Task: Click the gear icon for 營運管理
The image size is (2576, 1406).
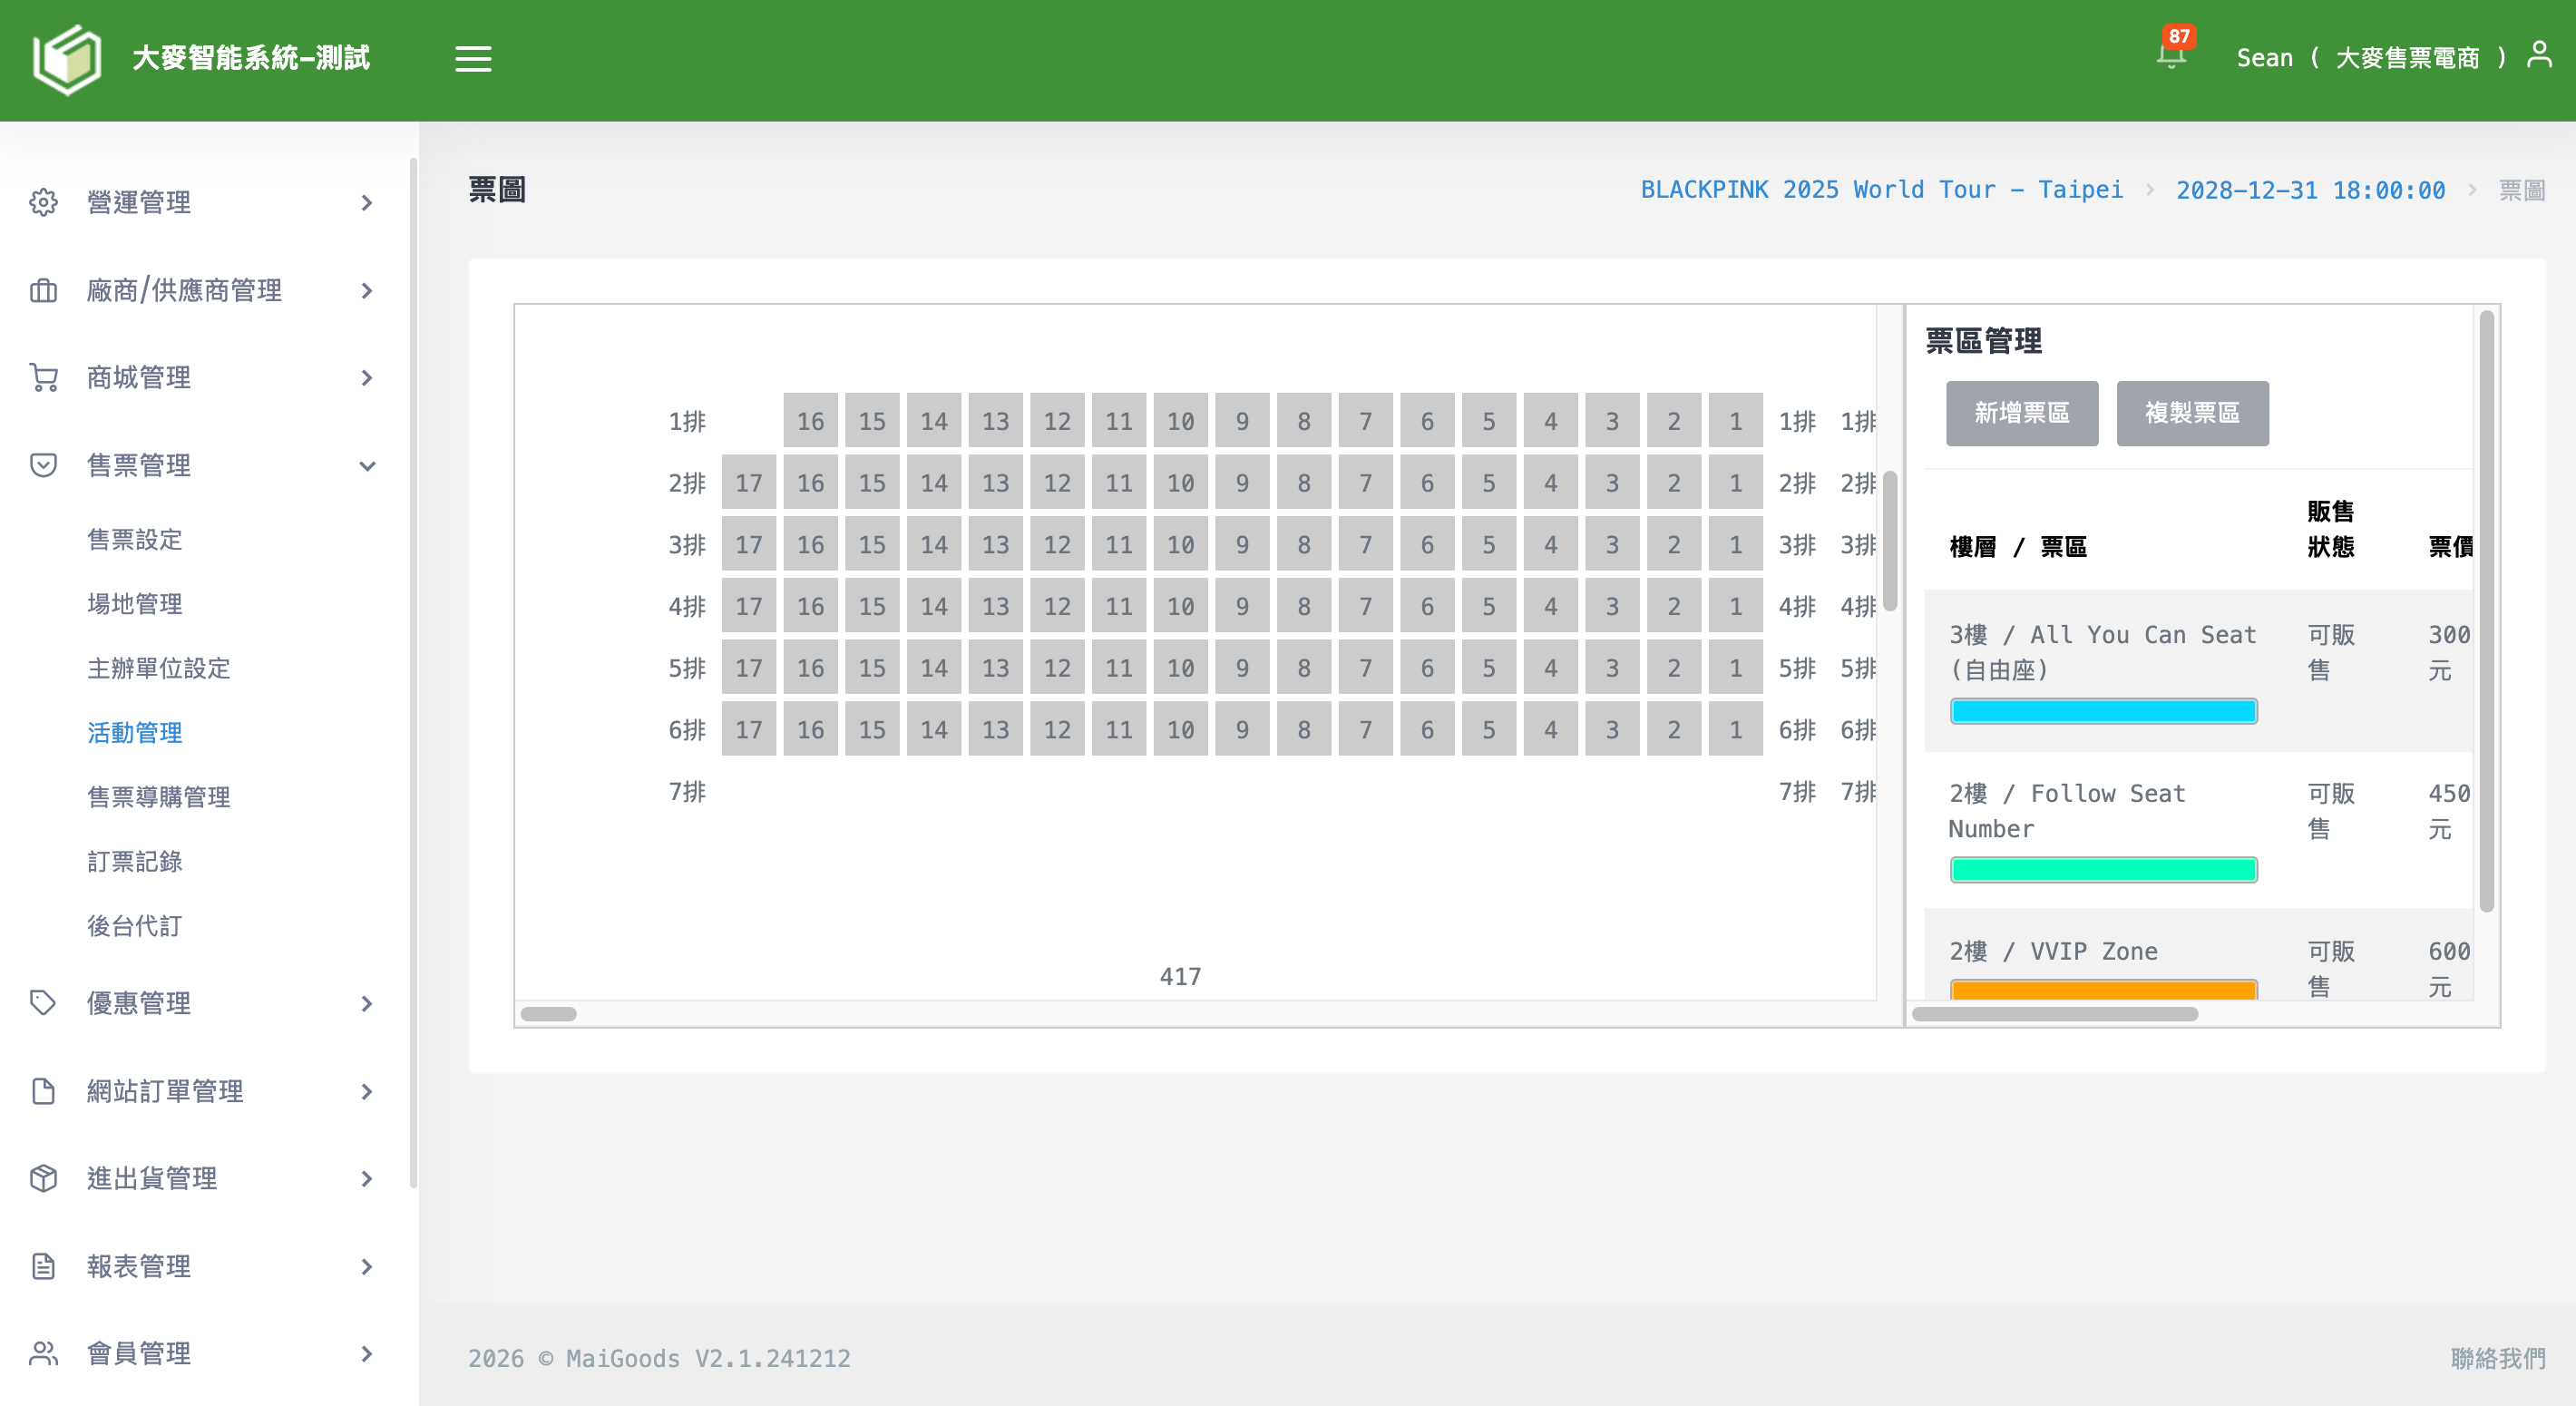Action: [43, 203]
